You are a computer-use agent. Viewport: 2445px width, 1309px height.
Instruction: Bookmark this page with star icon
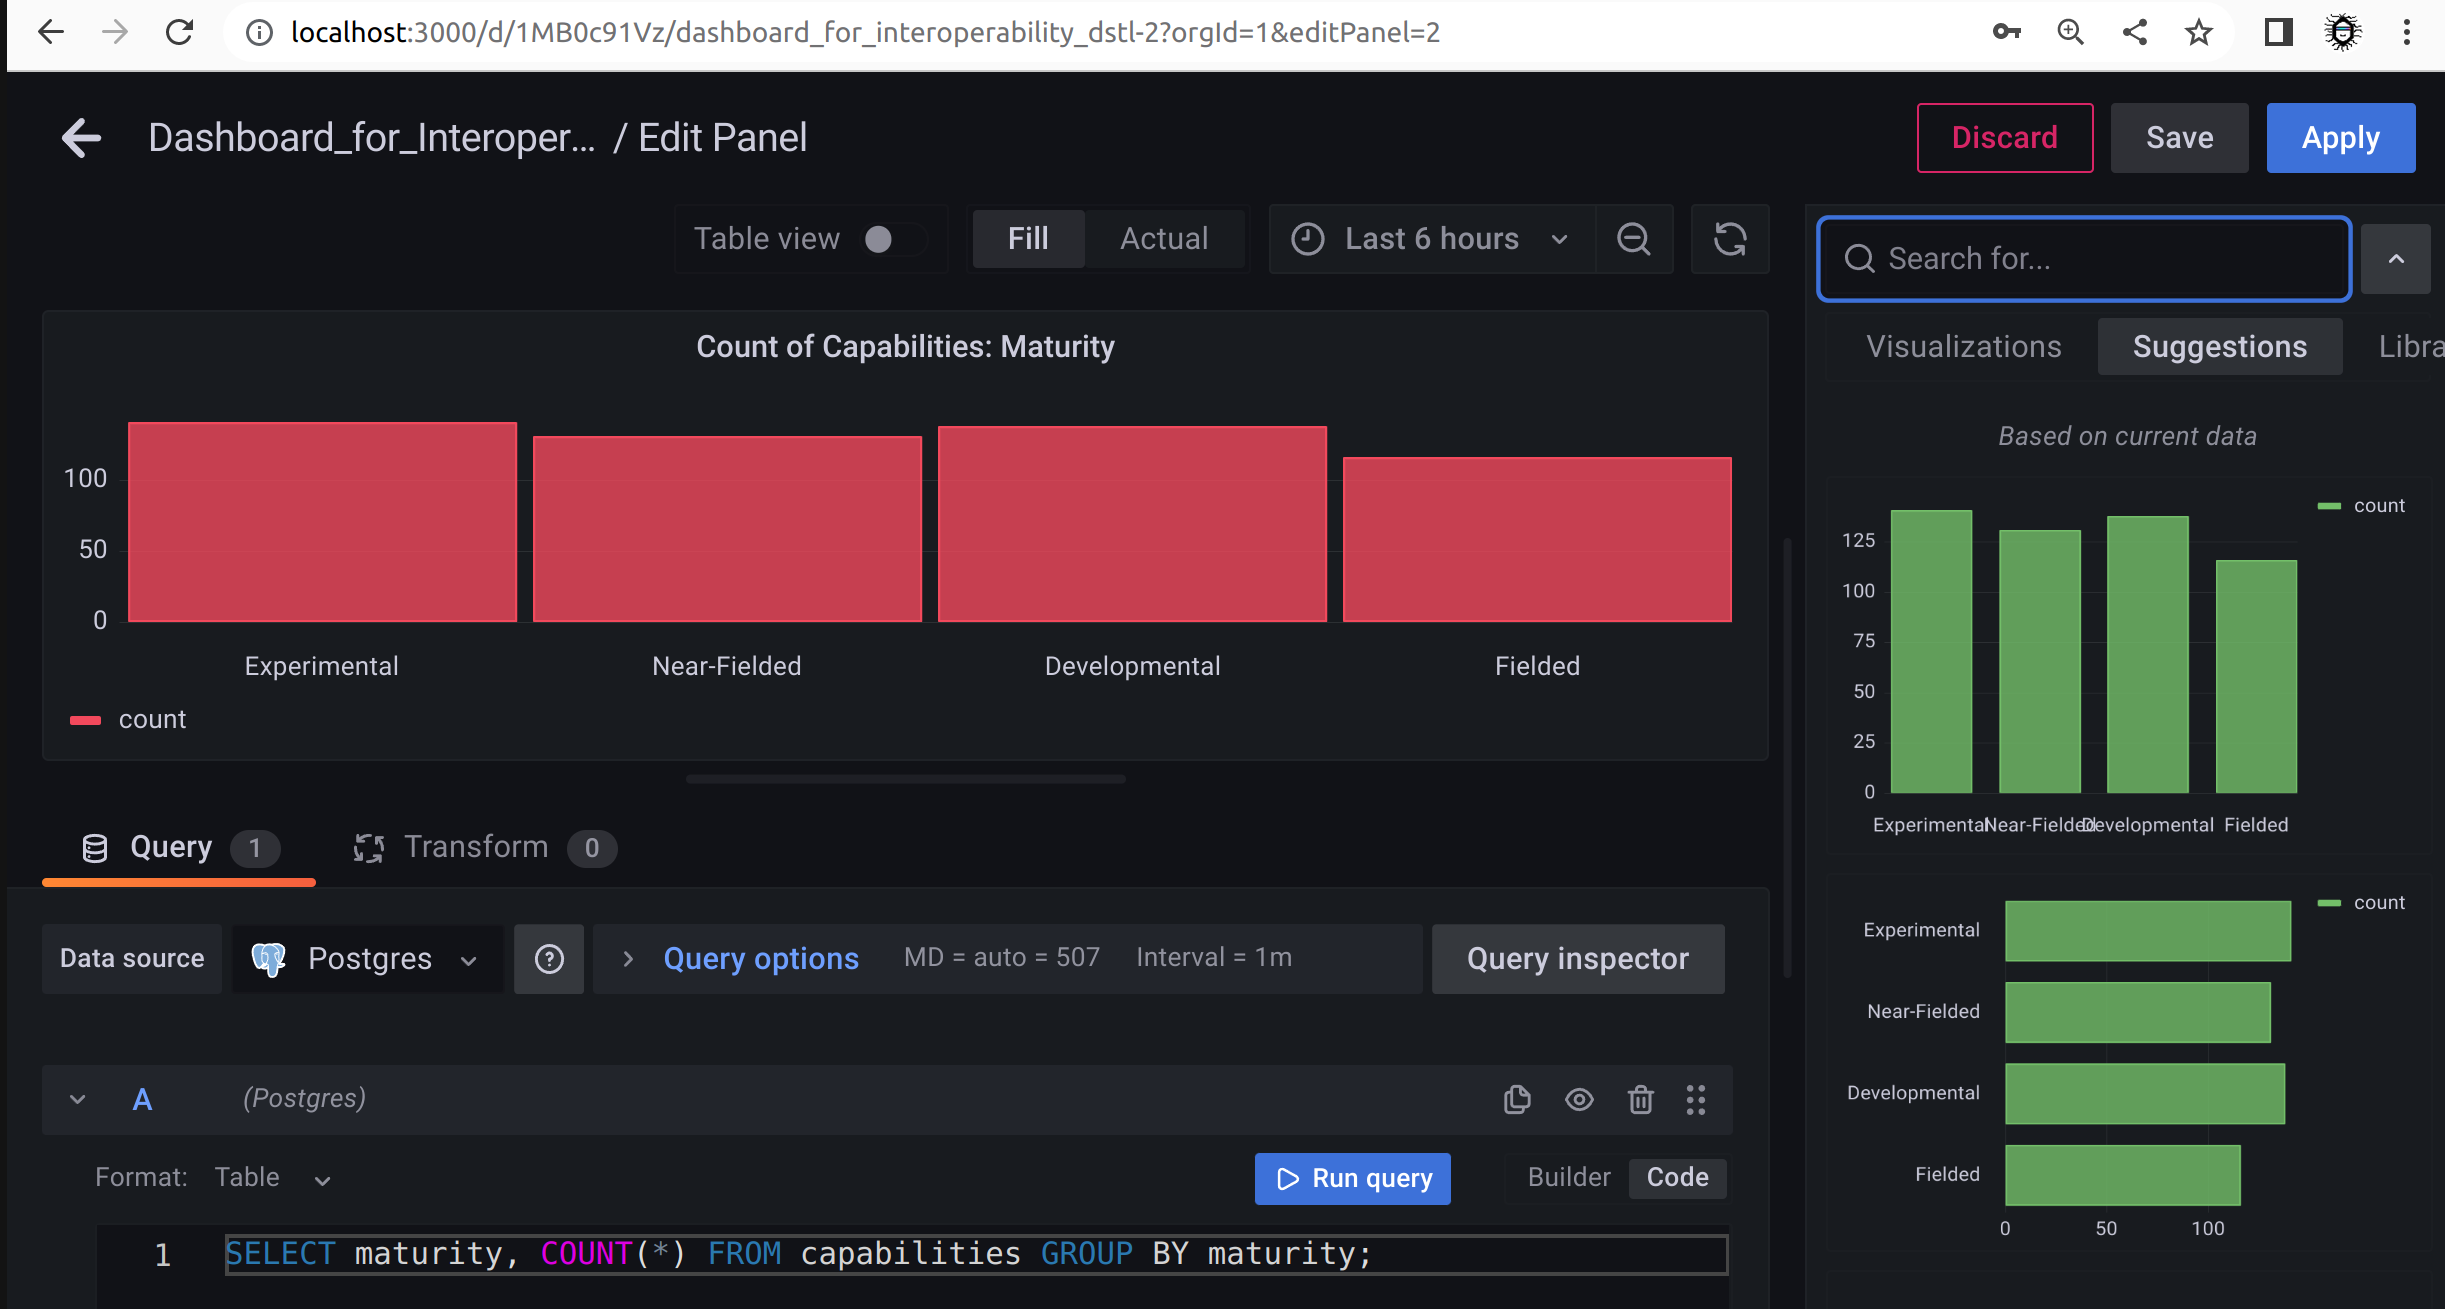coord(2198,33)
